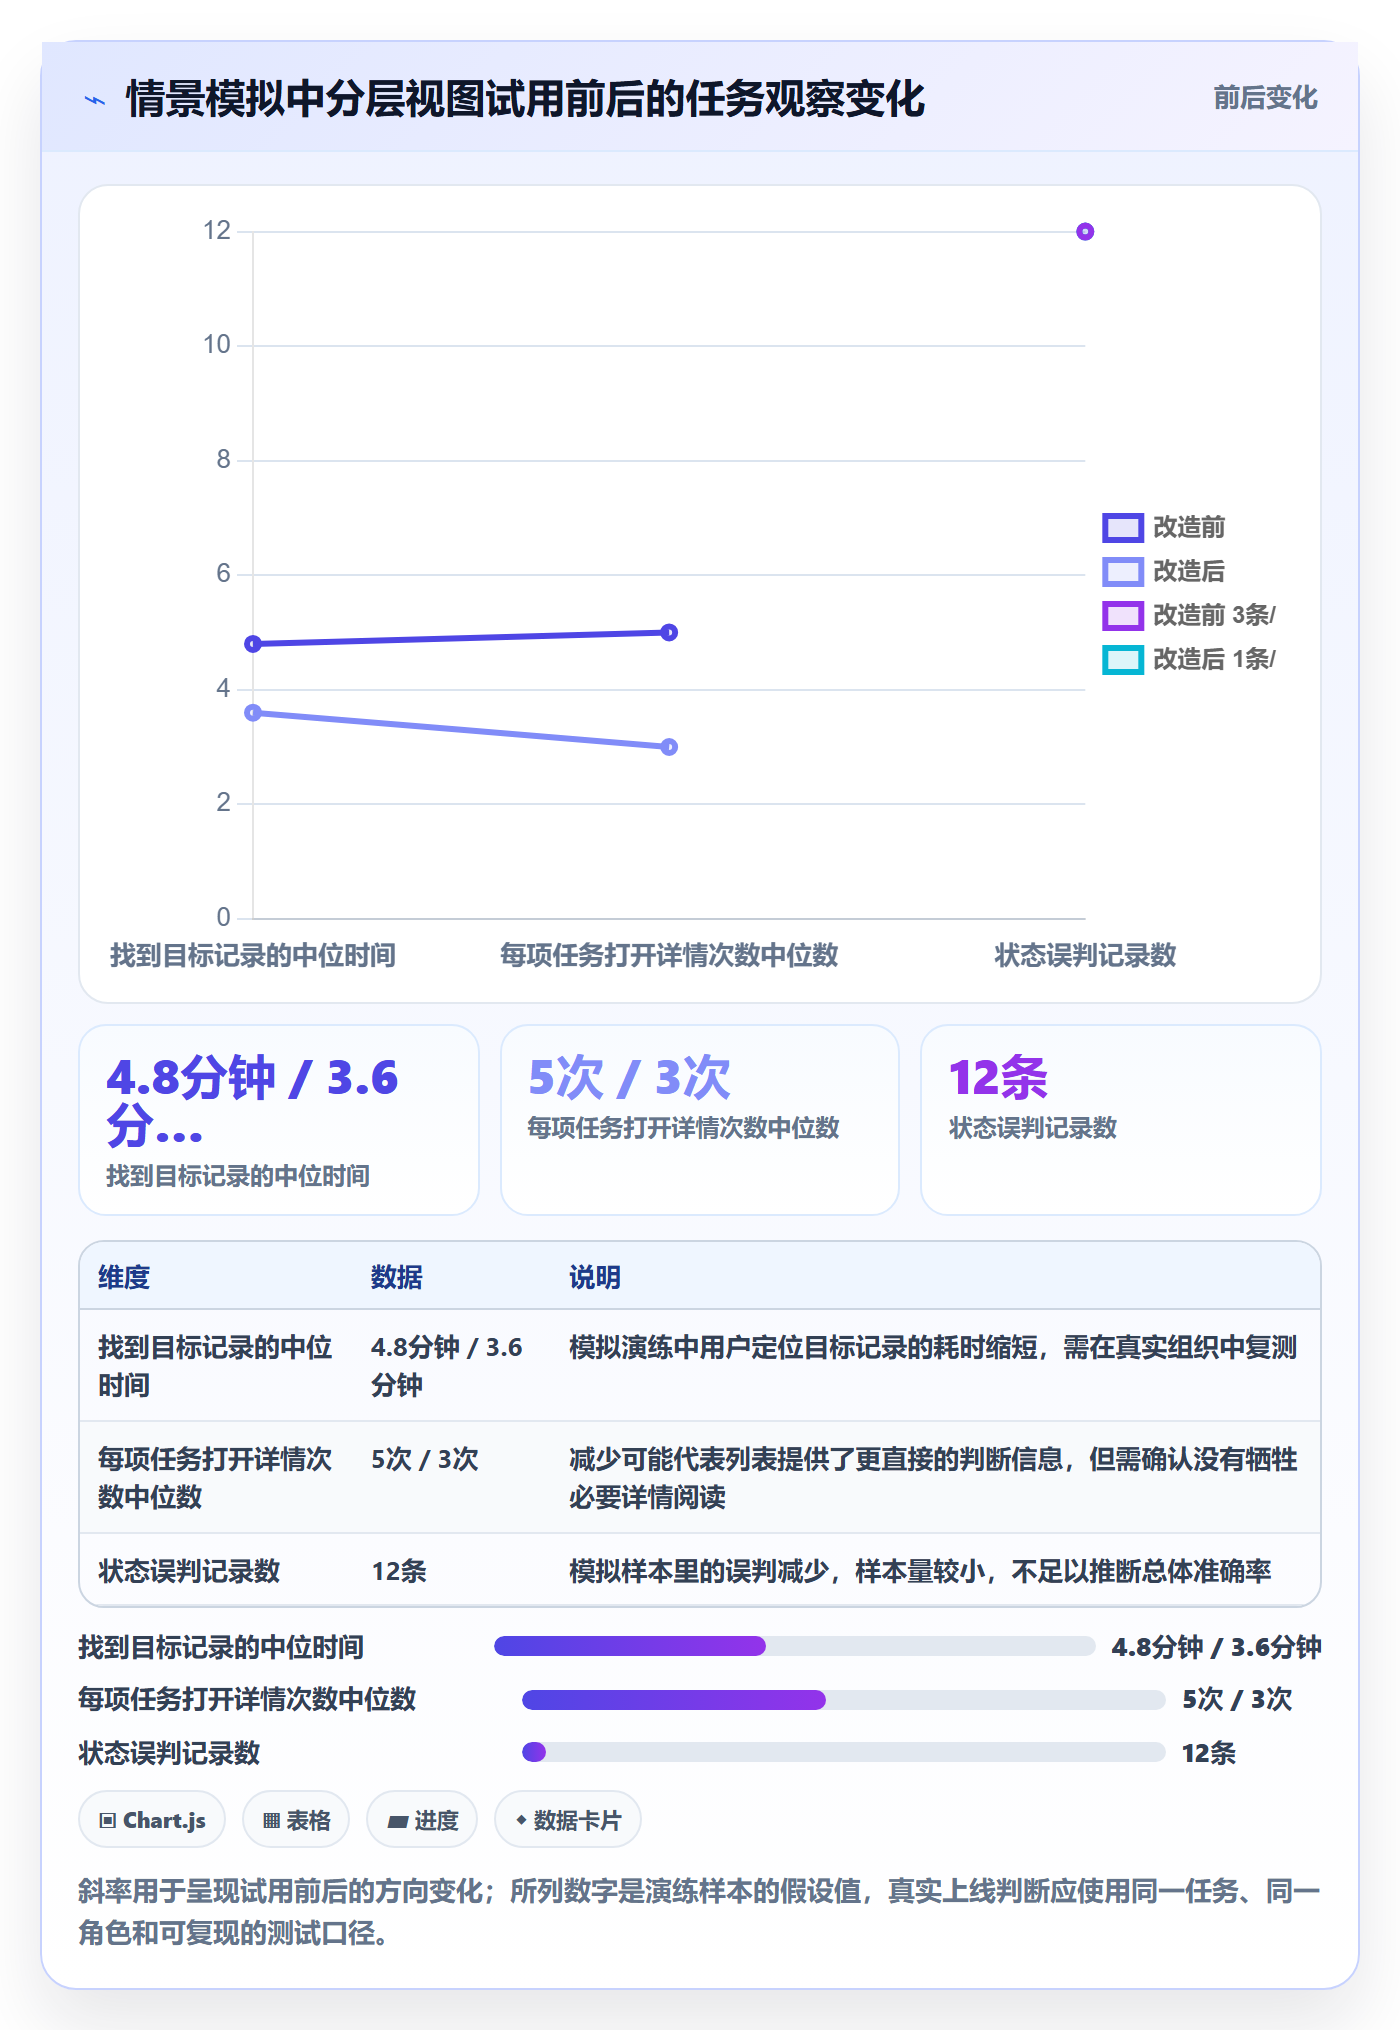Click the y-axis tick label 0
This screenshot has height=2030, width=1400.
[223, 917]
